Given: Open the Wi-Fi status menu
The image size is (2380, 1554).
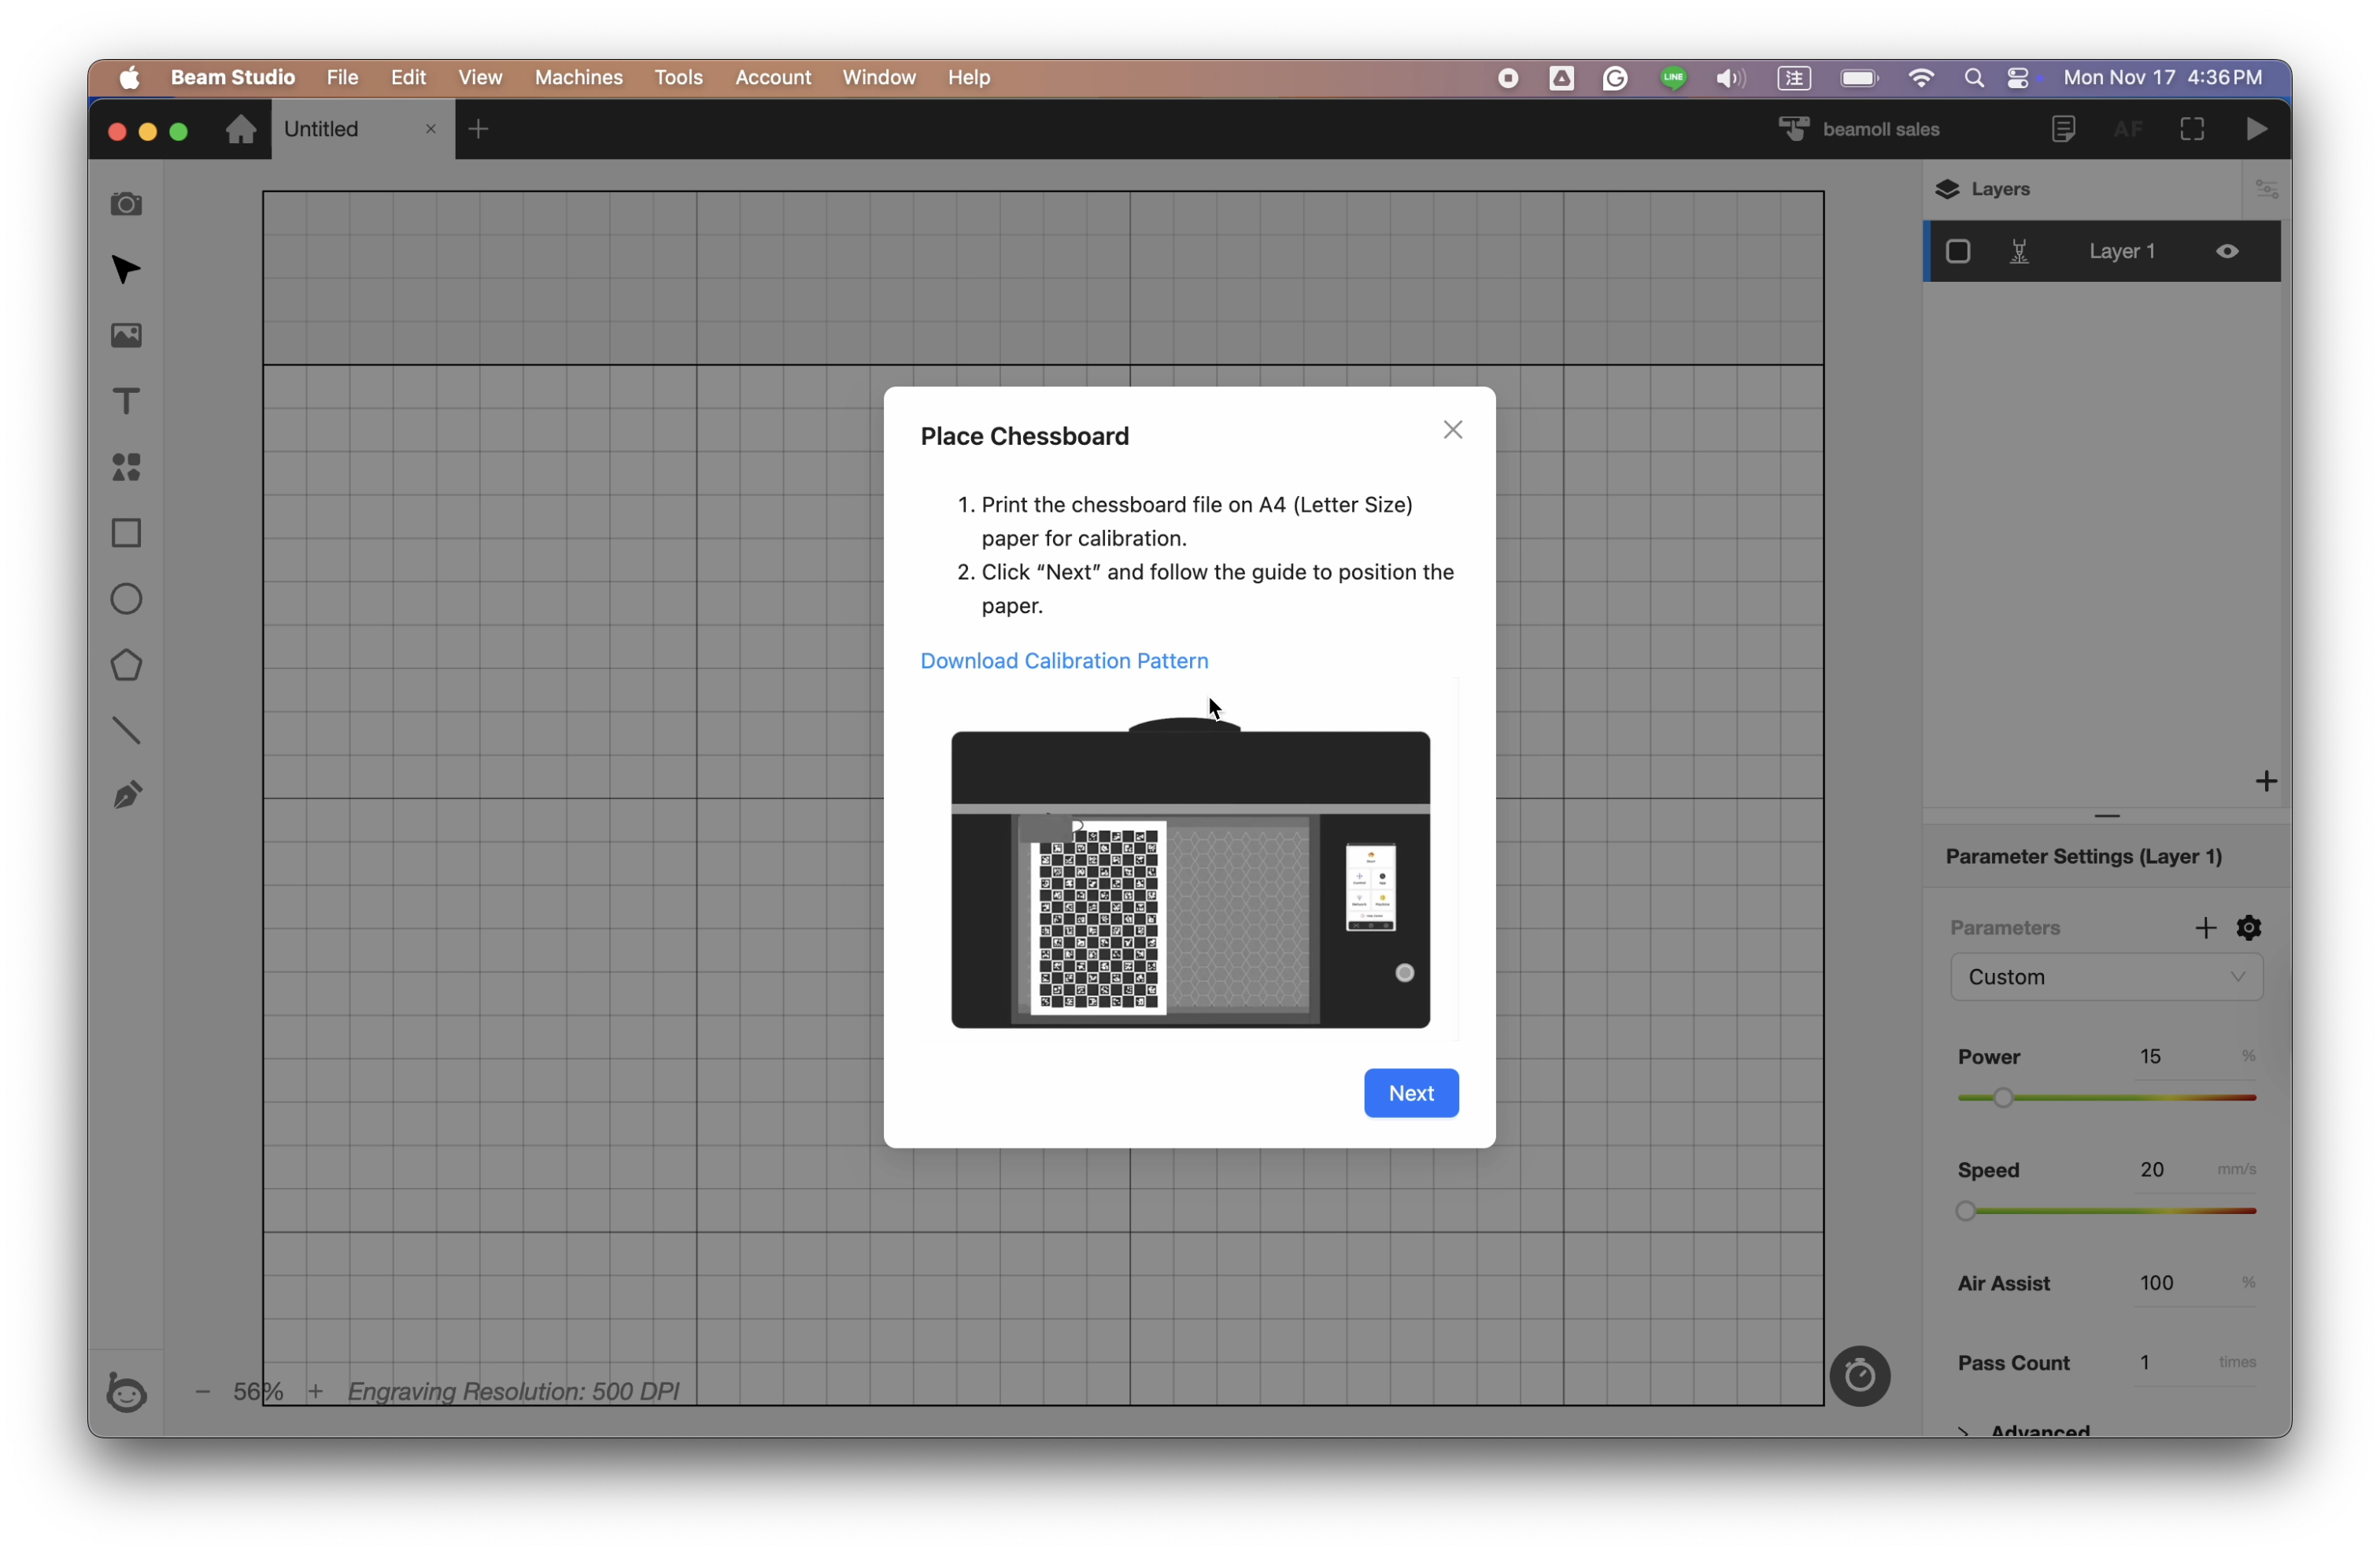Looking at the screenshot, I should pyautogui.click(x=1920, y=77).
